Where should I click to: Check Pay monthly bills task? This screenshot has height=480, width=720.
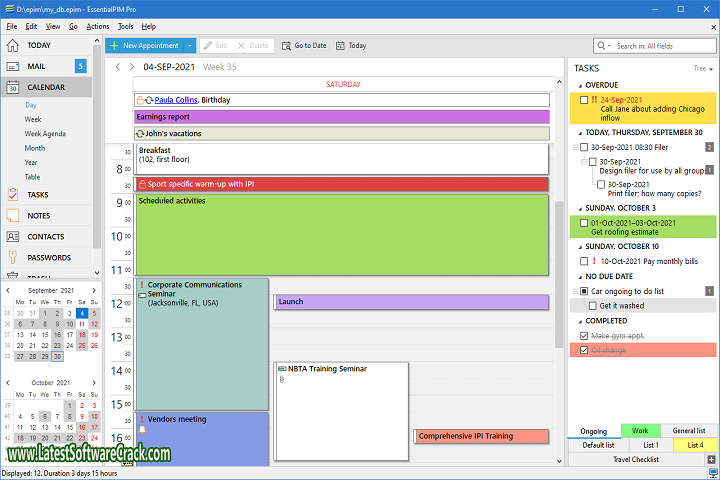pos(584,261)
